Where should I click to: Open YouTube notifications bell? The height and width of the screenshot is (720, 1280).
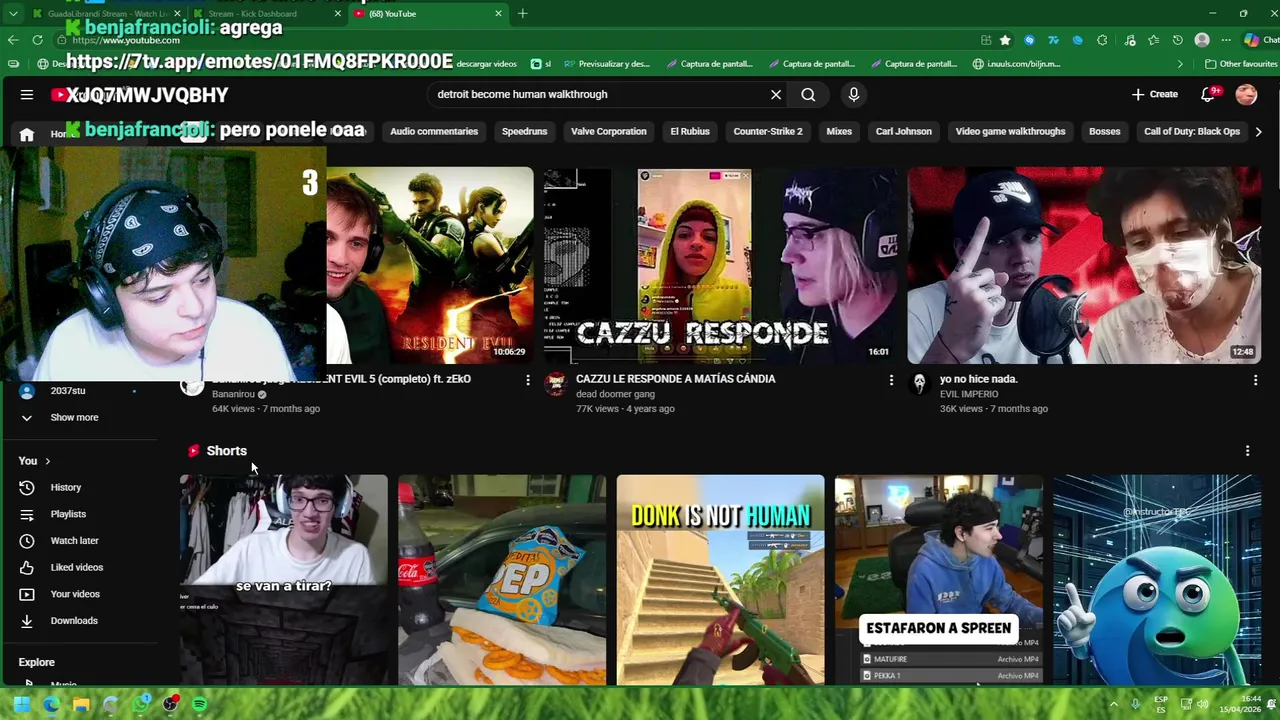click(1208, 94)
